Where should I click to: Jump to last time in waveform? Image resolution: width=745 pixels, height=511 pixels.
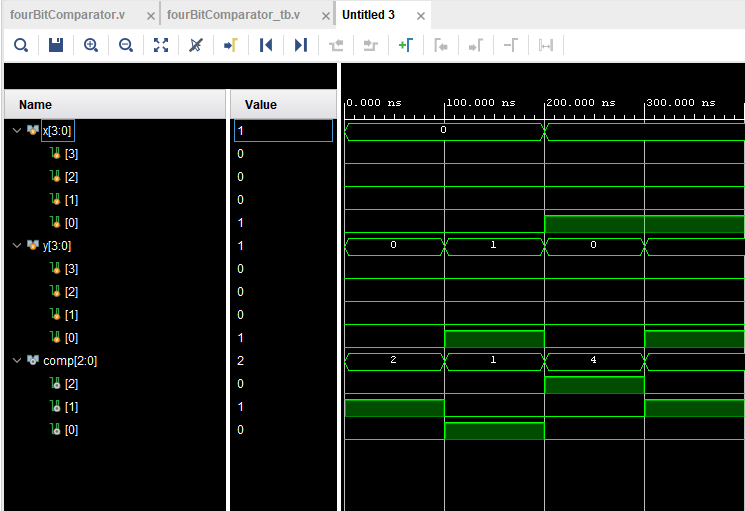click(x=301, y=45)
